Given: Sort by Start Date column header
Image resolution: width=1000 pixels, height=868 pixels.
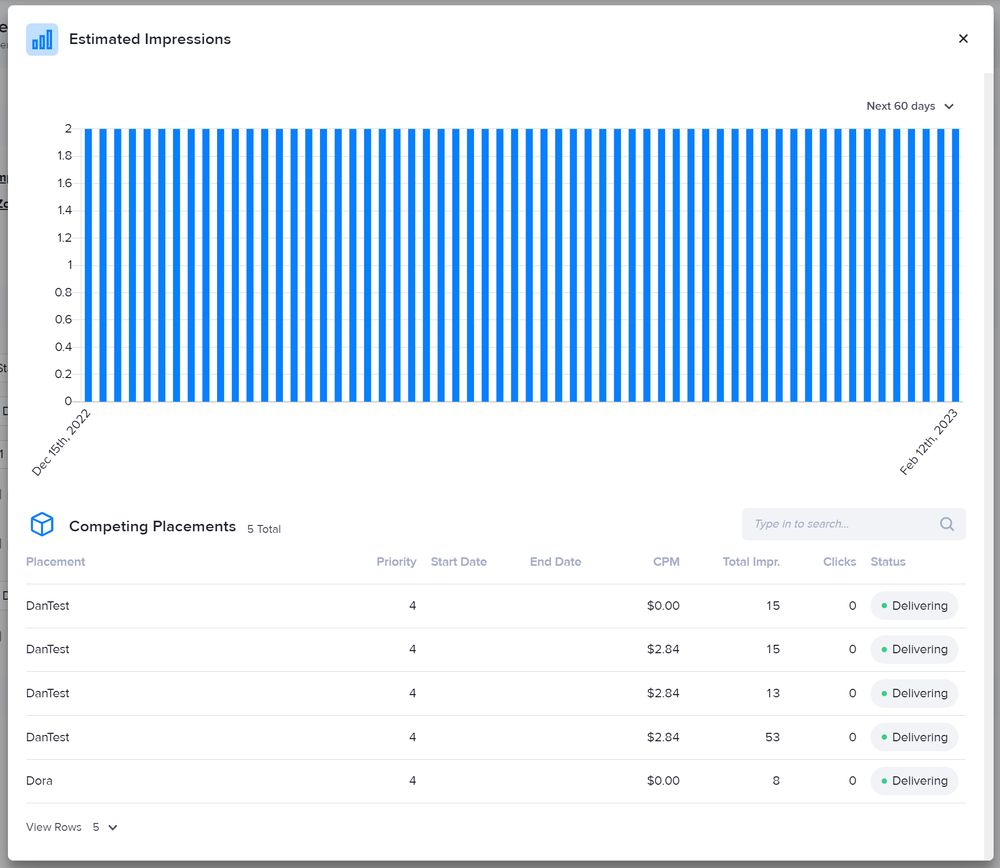Looking at the screenshot, I should tap(459, 562).
